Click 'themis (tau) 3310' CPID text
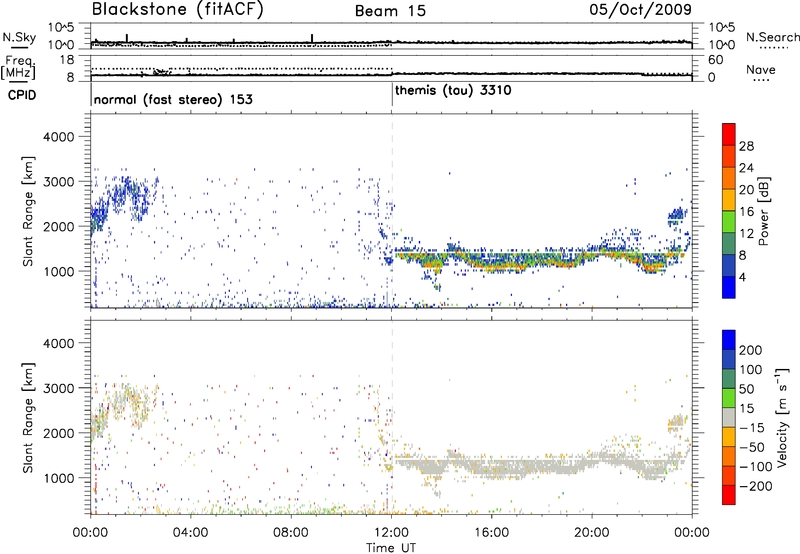Viewport: 800px width, 554px height. coord(453,91)
